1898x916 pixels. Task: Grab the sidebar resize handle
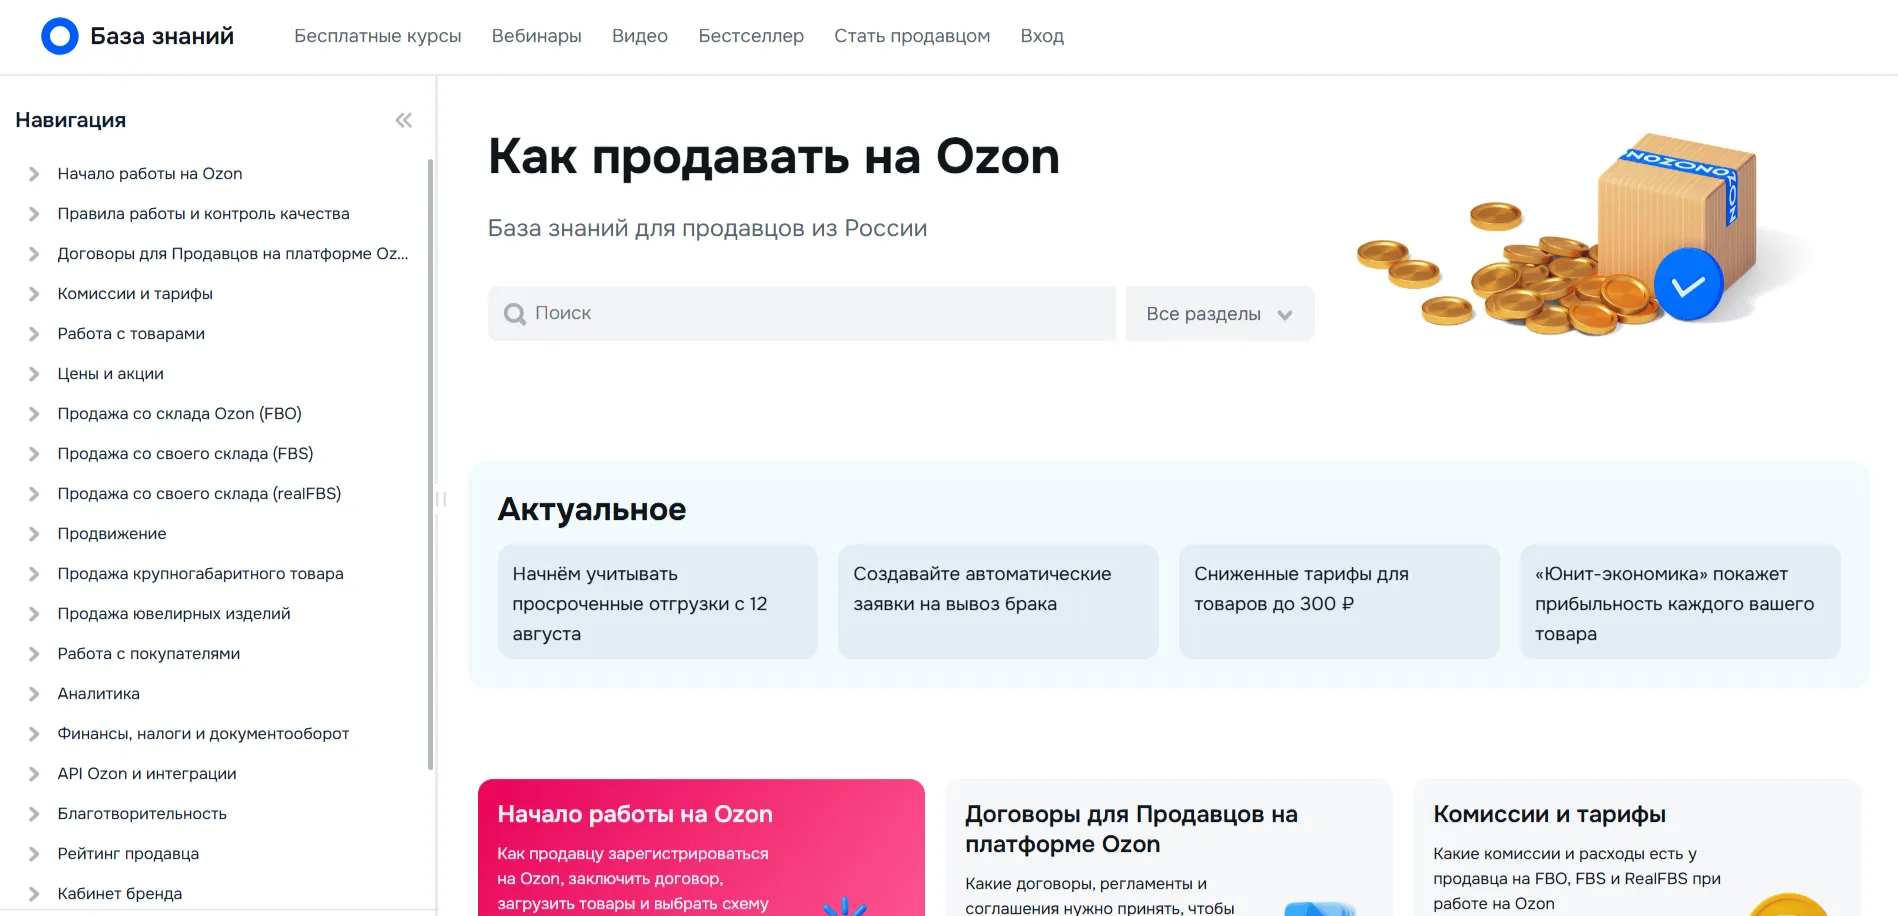coord(440,498)
